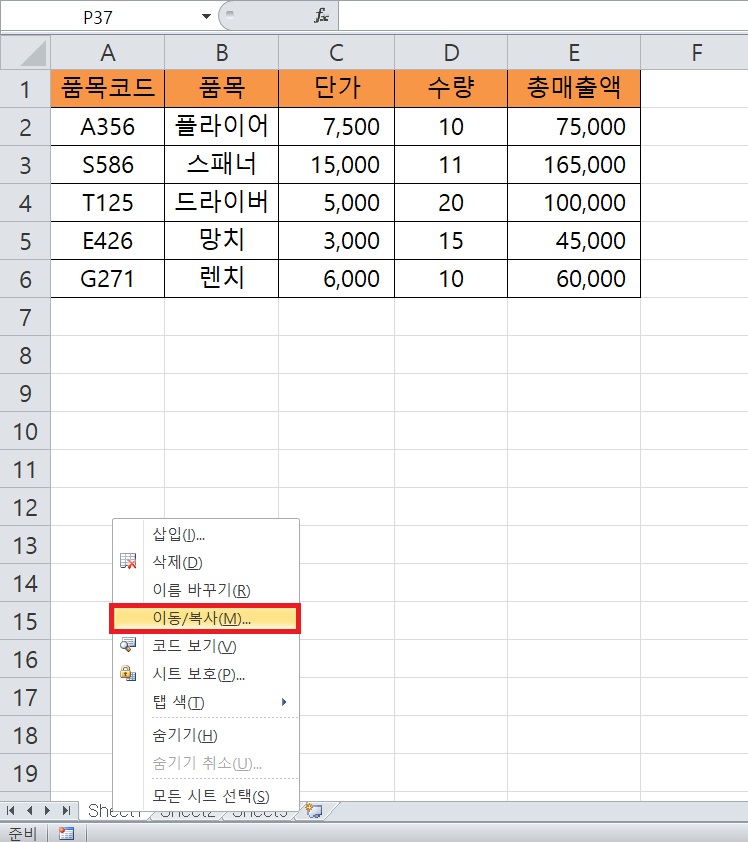Go to previous sheet navigation arrow
Image resolution: width=748 pixels, height=842 pixels.
[x=30, y=810]
